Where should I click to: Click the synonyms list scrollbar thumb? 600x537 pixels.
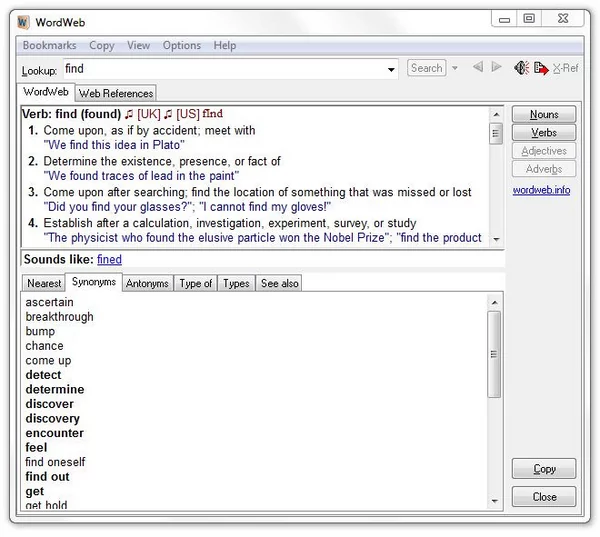(494, 354)
